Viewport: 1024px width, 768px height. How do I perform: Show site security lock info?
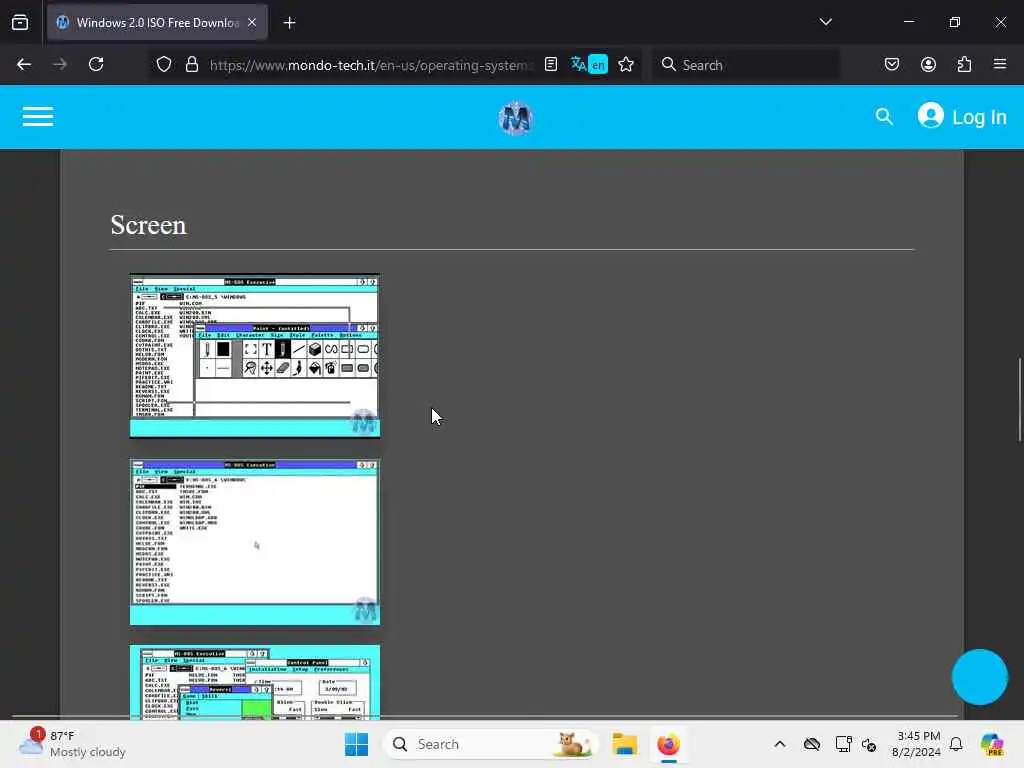pyautogui.click(x=191, y=65)
